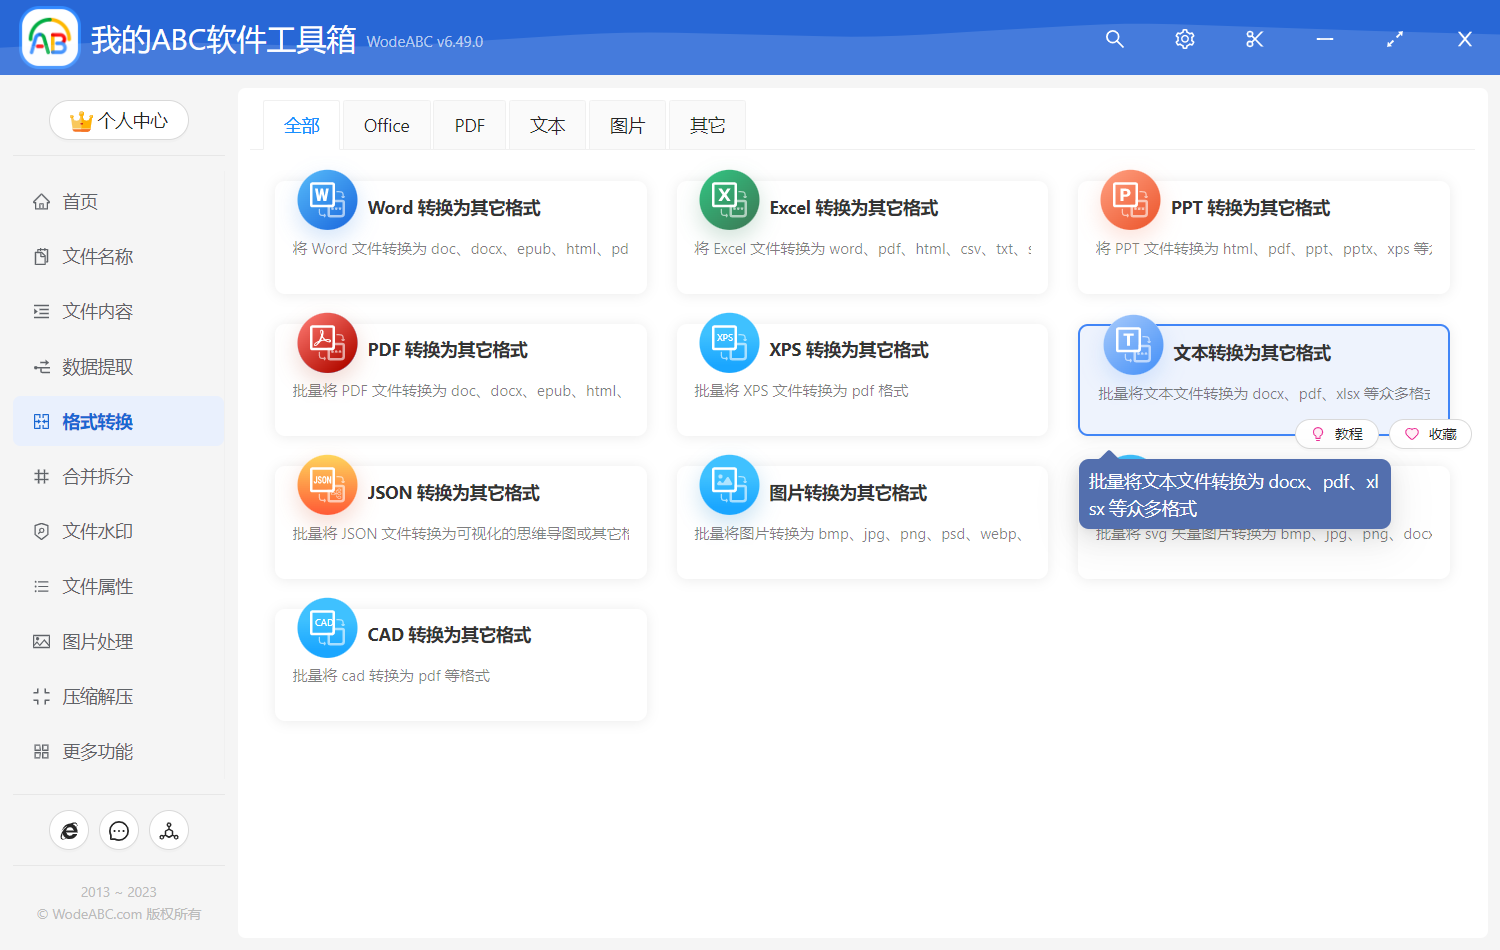Image resolution: width=1500 pixels, height=950 pixels.
Task: Open the PPT 转换为其它格式 icon
Action: coord(1130,200)
